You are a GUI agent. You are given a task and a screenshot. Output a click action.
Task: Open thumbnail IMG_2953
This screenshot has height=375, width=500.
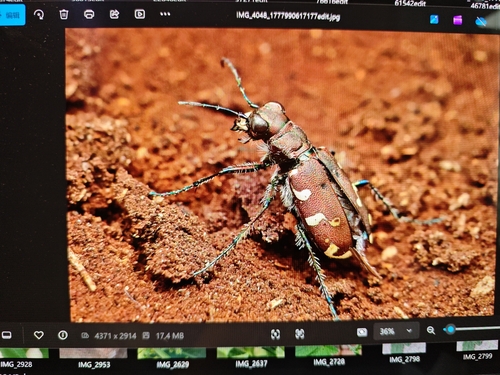point(93,358)
